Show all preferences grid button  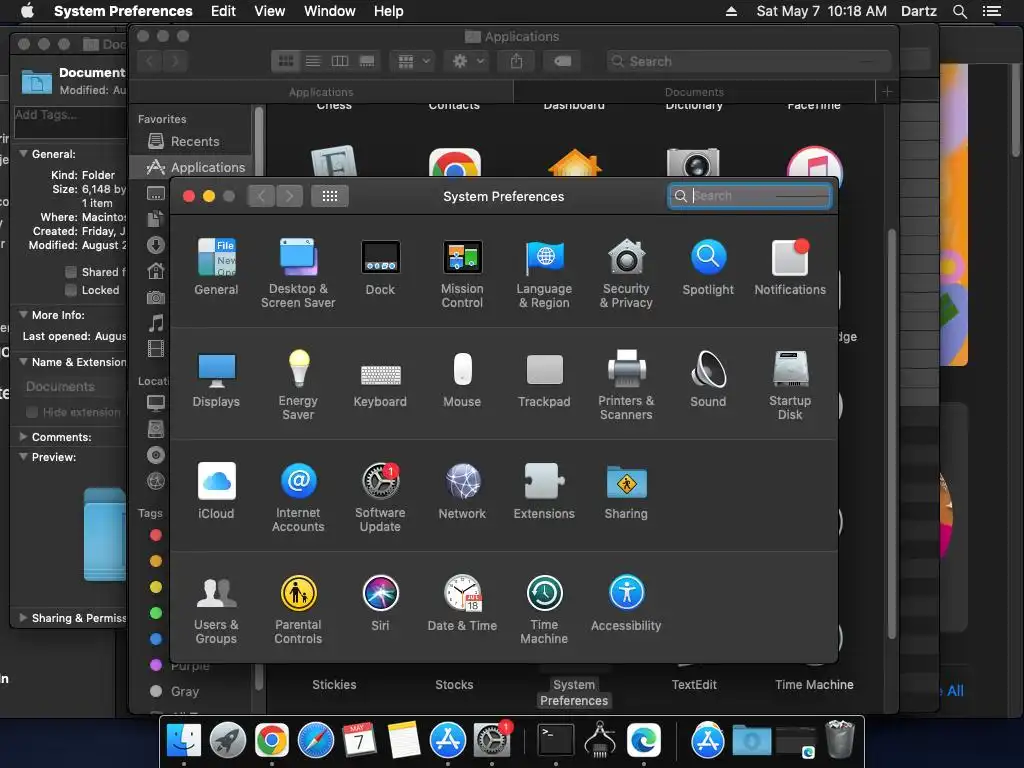click(x=330, y=196)
